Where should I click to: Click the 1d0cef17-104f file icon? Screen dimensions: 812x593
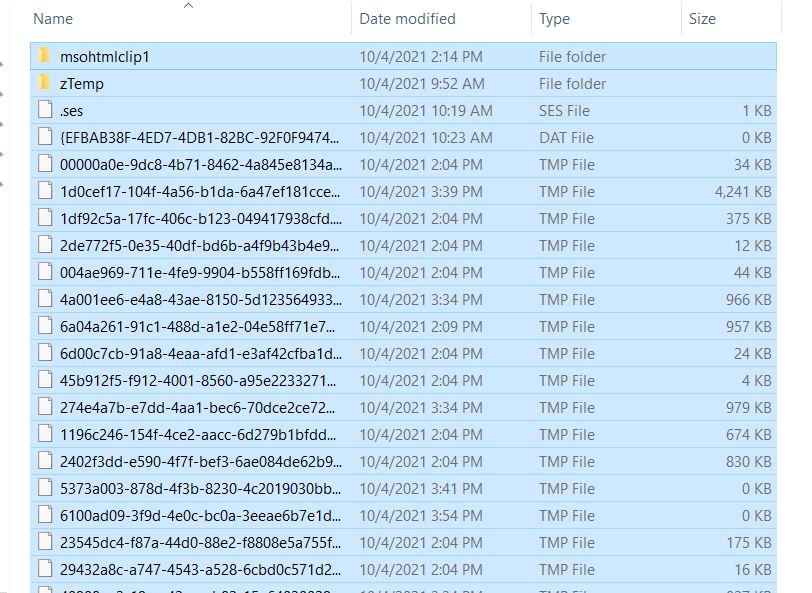pyautogui.click(x=44, y=192)
